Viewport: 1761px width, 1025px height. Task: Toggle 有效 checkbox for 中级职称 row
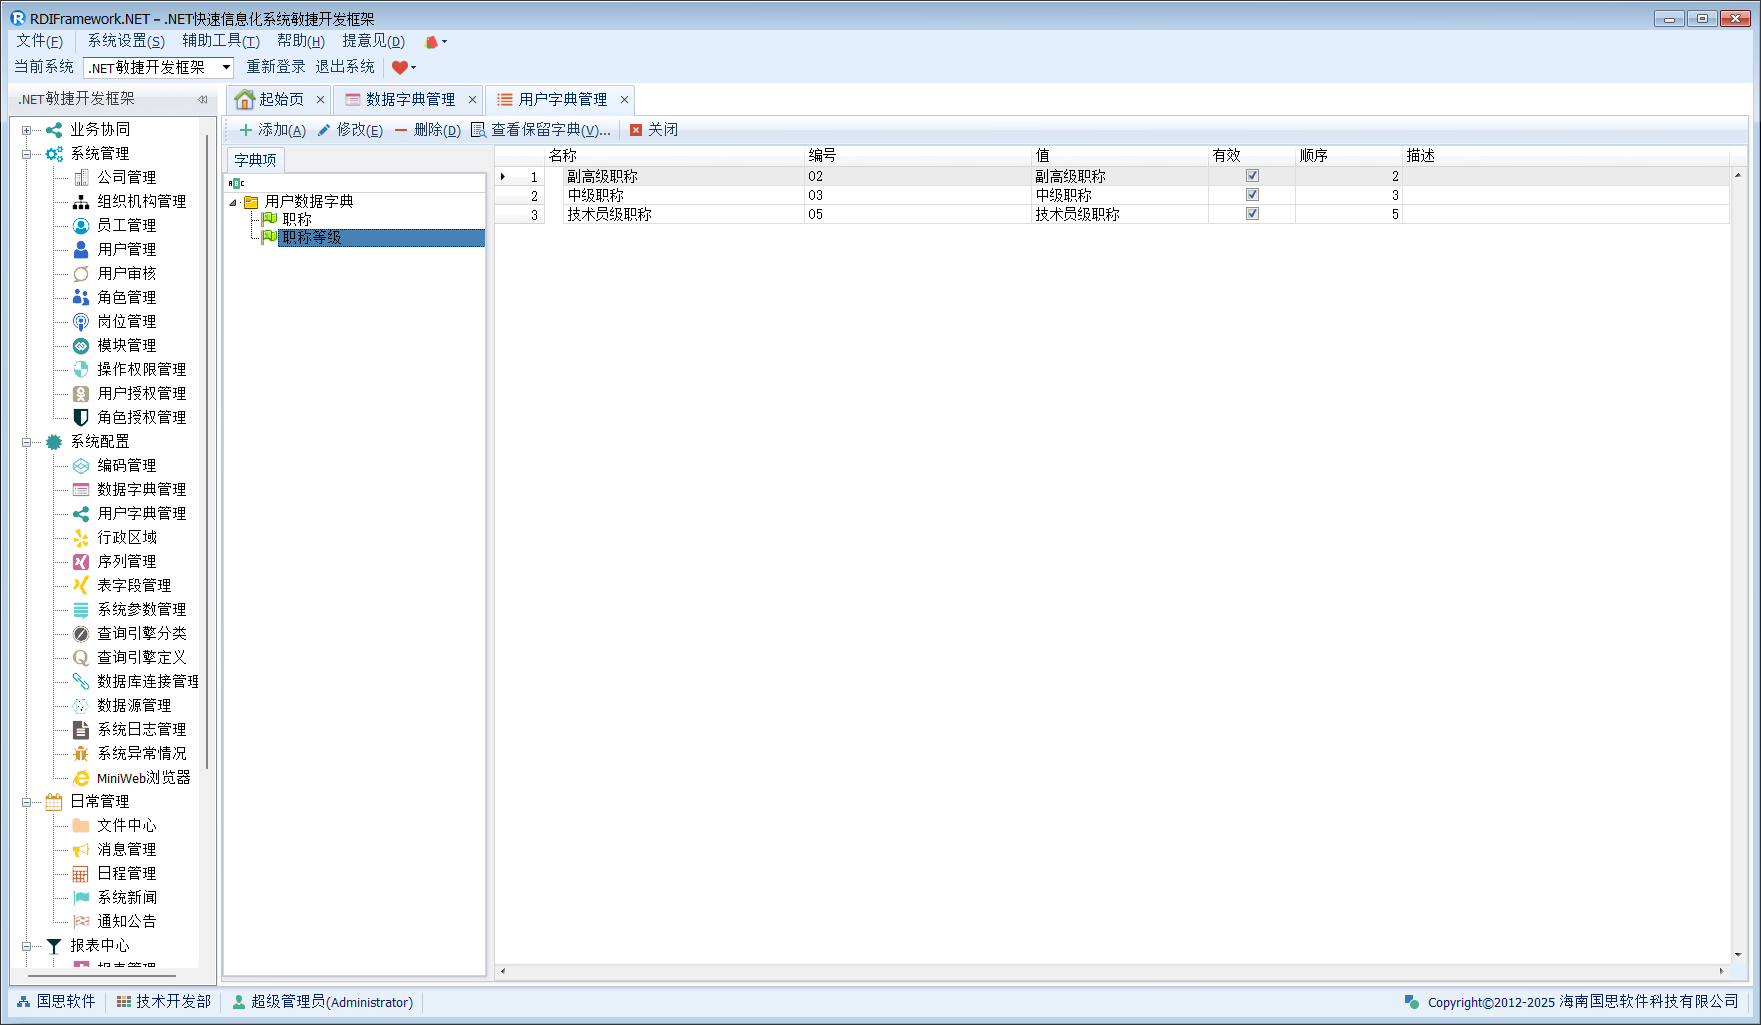1252,195
